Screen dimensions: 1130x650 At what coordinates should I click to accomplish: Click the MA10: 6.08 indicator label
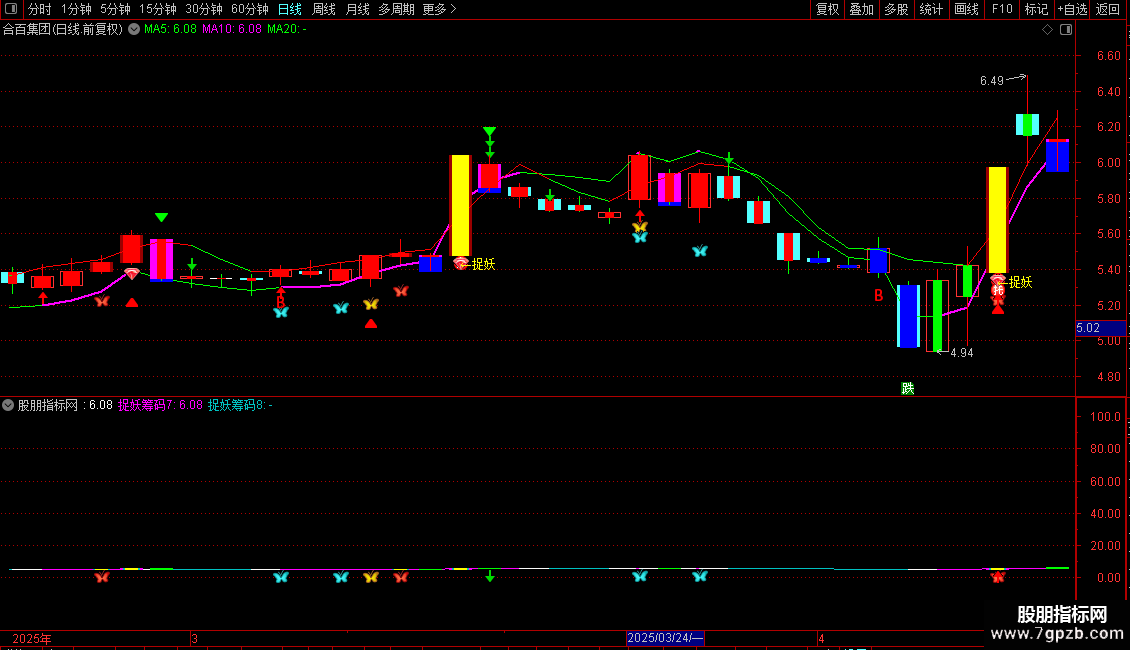point(231,30)
